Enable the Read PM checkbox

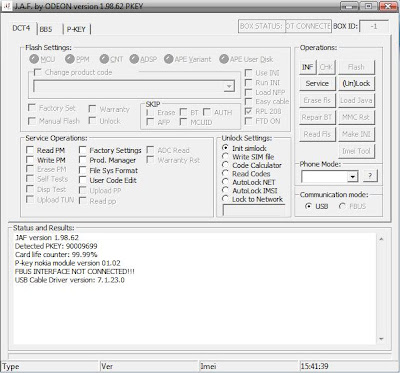[30, 150]
